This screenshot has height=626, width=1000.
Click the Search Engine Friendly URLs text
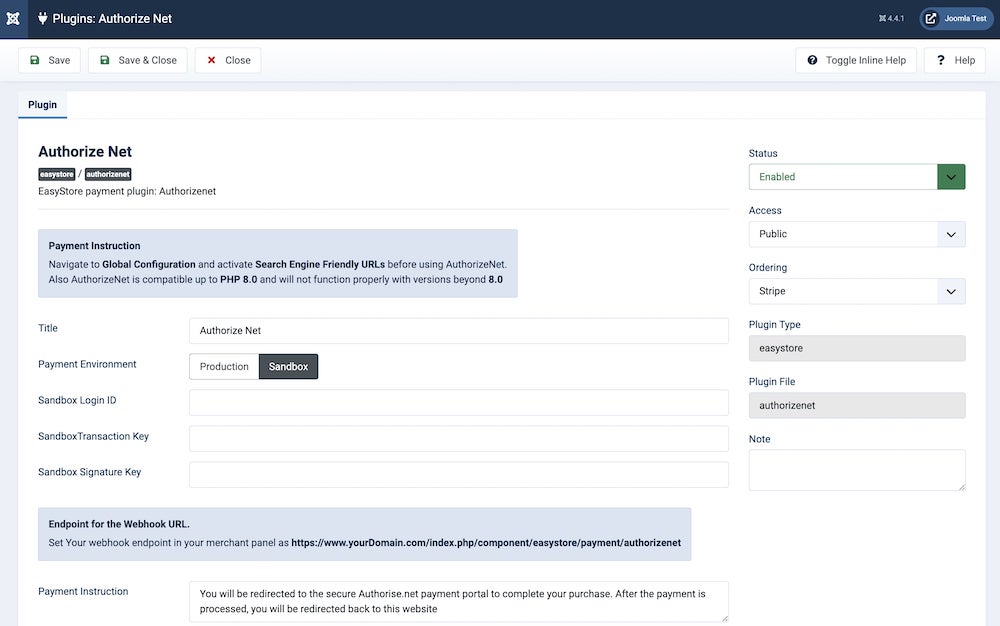click(x=320, y=265)
